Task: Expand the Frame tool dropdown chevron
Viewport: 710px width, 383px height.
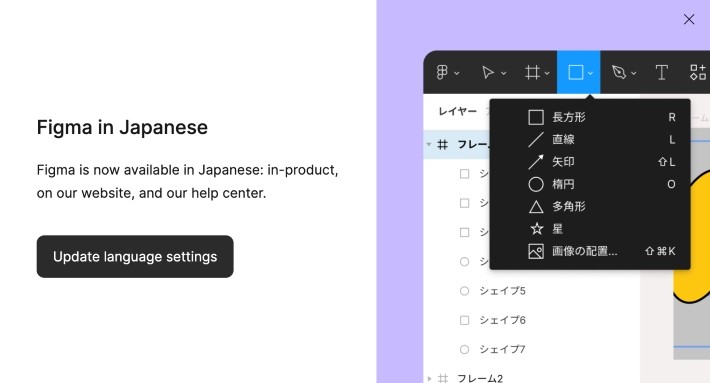Action: 547,73
